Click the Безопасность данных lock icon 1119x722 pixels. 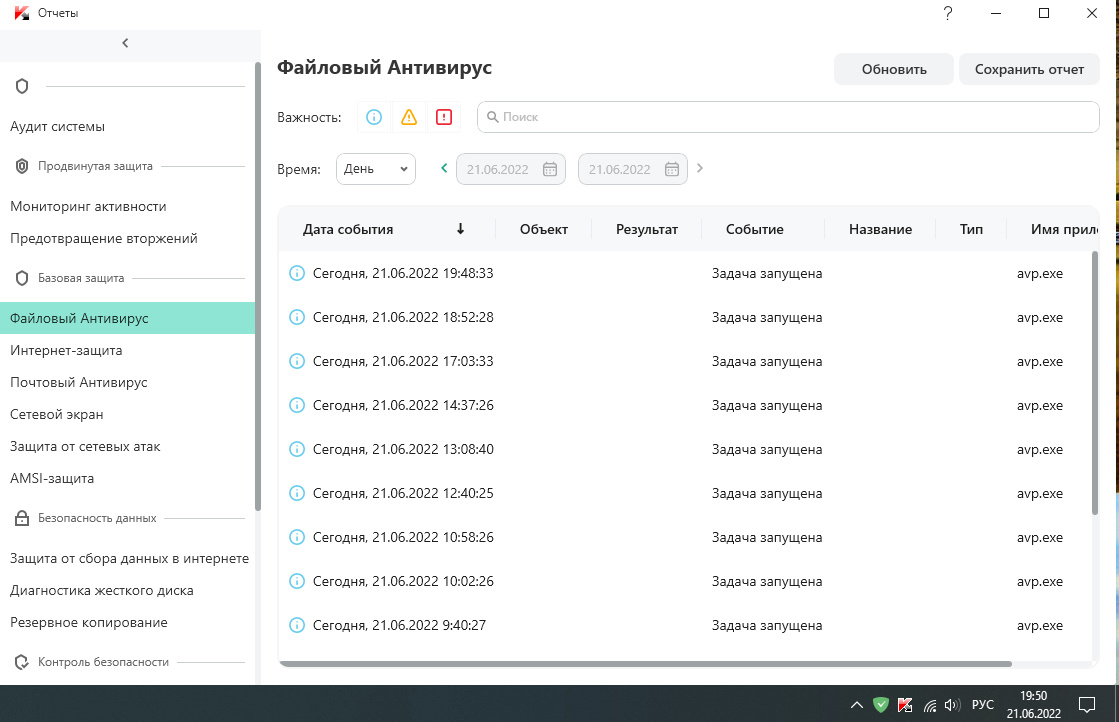(x=22, y=519)
